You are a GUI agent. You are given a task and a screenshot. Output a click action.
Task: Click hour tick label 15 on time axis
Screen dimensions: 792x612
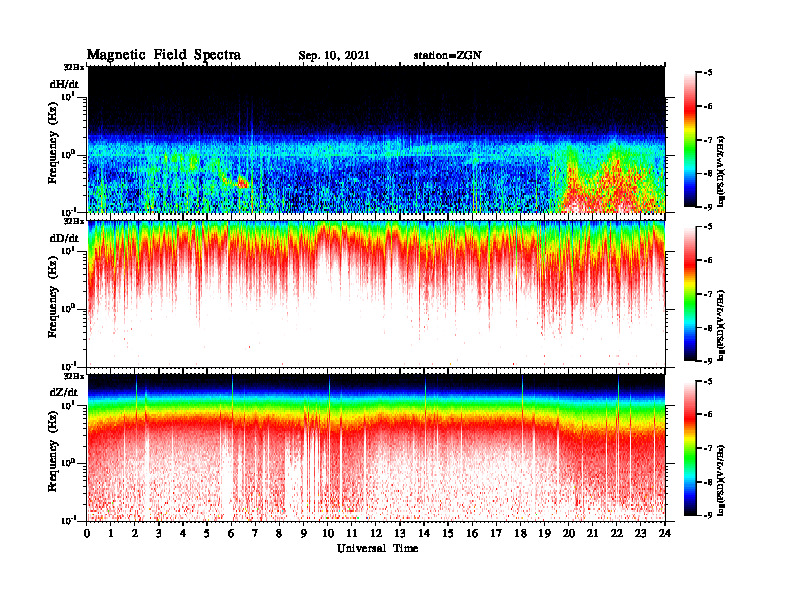(448, 534)
